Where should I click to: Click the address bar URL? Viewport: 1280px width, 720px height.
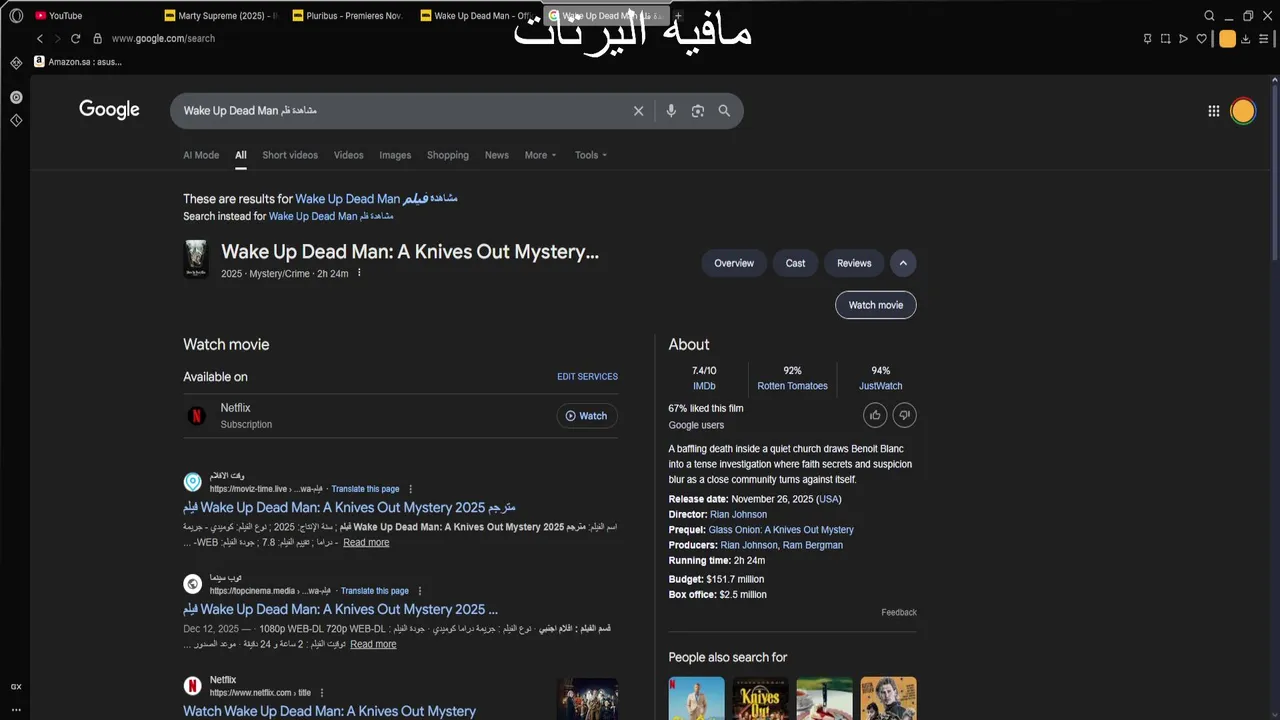[163, 38]
